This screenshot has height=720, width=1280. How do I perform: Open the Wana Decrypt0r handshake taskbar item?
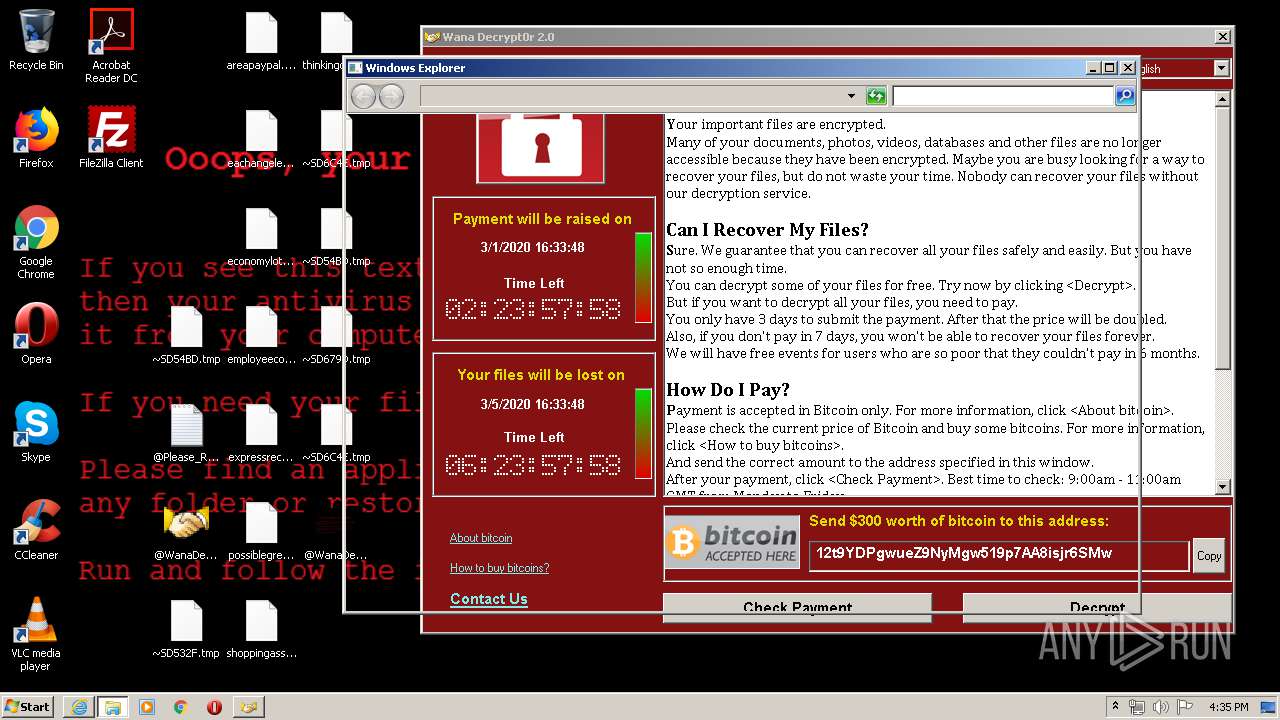click(248, 707)
